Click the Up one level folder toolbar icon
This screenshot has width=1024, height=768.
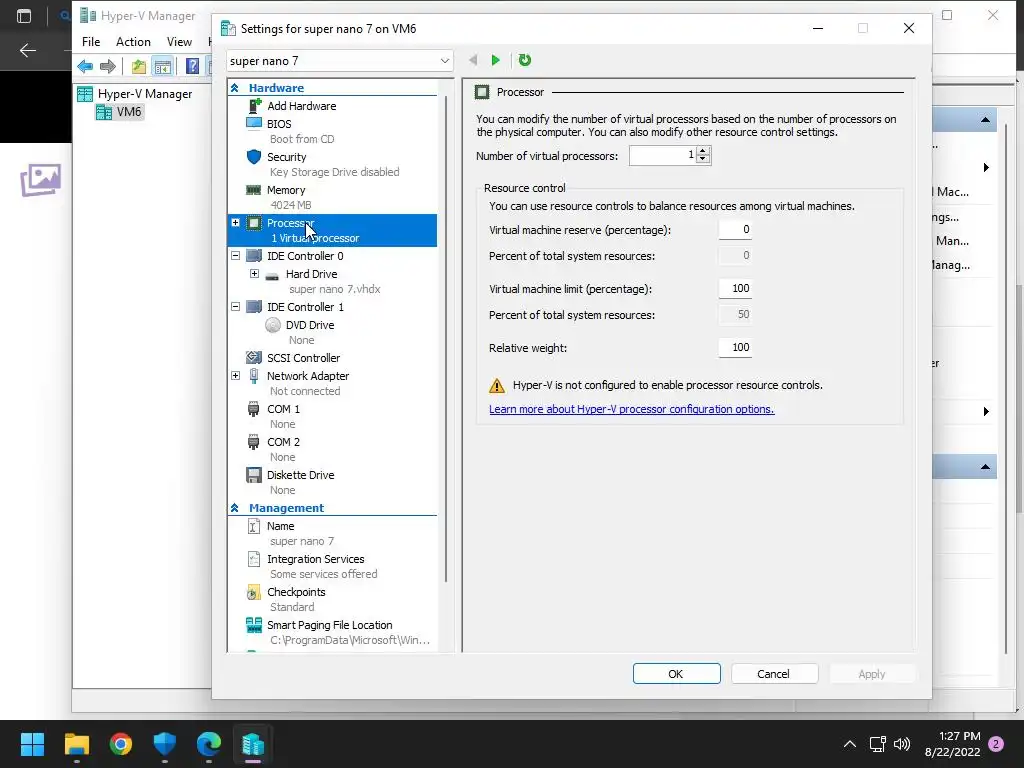tap(138, 66)
